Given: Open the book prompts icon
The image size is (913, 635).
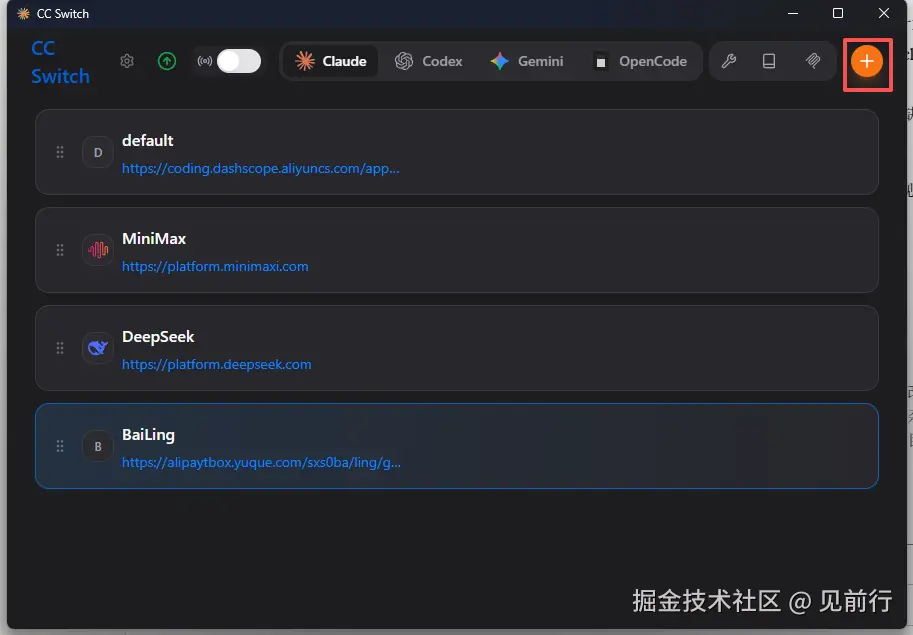Looking at the screenshot, I should (x=769, y=61).
